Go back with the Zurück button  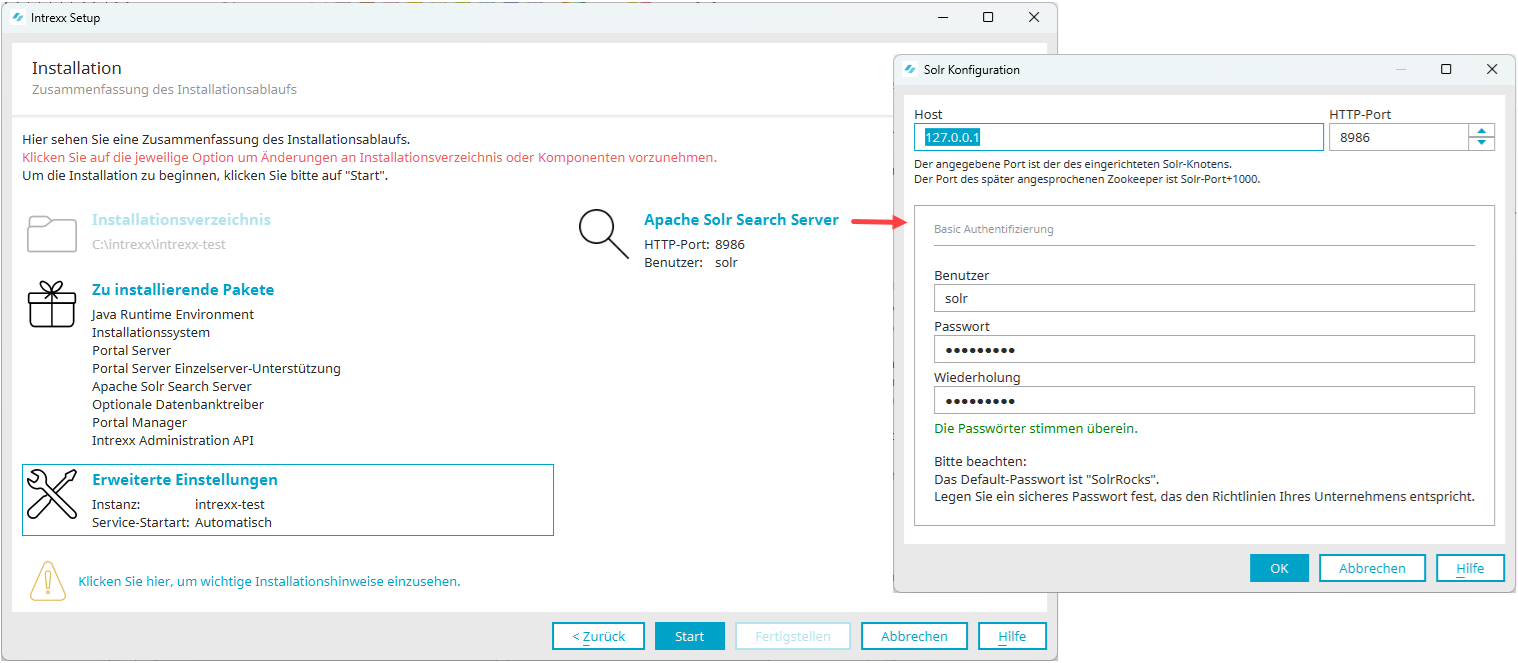point(598,636)
